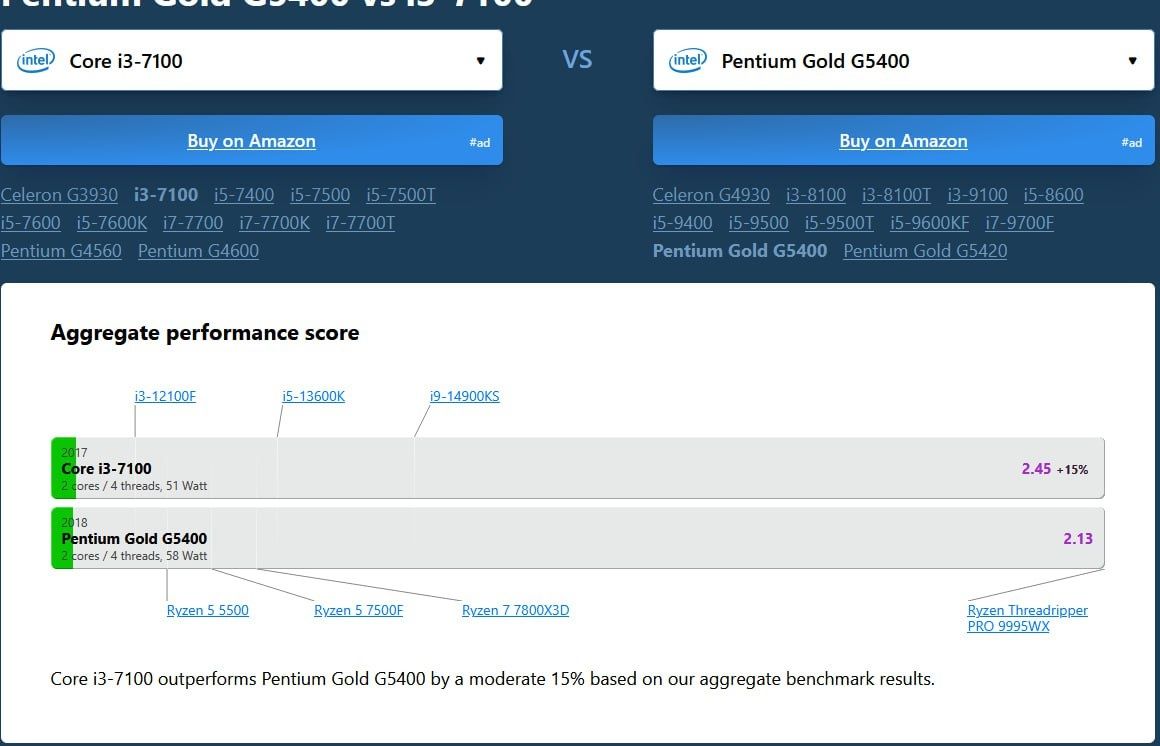The height and width of the screenshot is (746, 1160).
Task: Click the 2 cores / 4 threads, 58 Watt text
Action: (134, 556)
